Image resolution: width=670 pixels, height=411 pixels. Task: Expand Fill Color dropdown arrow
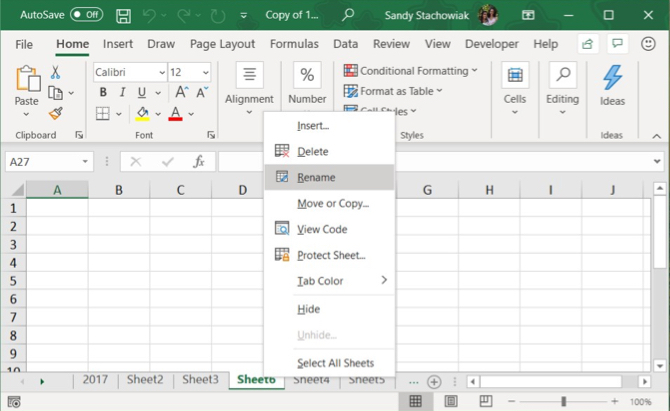click(x=158, y=114)
